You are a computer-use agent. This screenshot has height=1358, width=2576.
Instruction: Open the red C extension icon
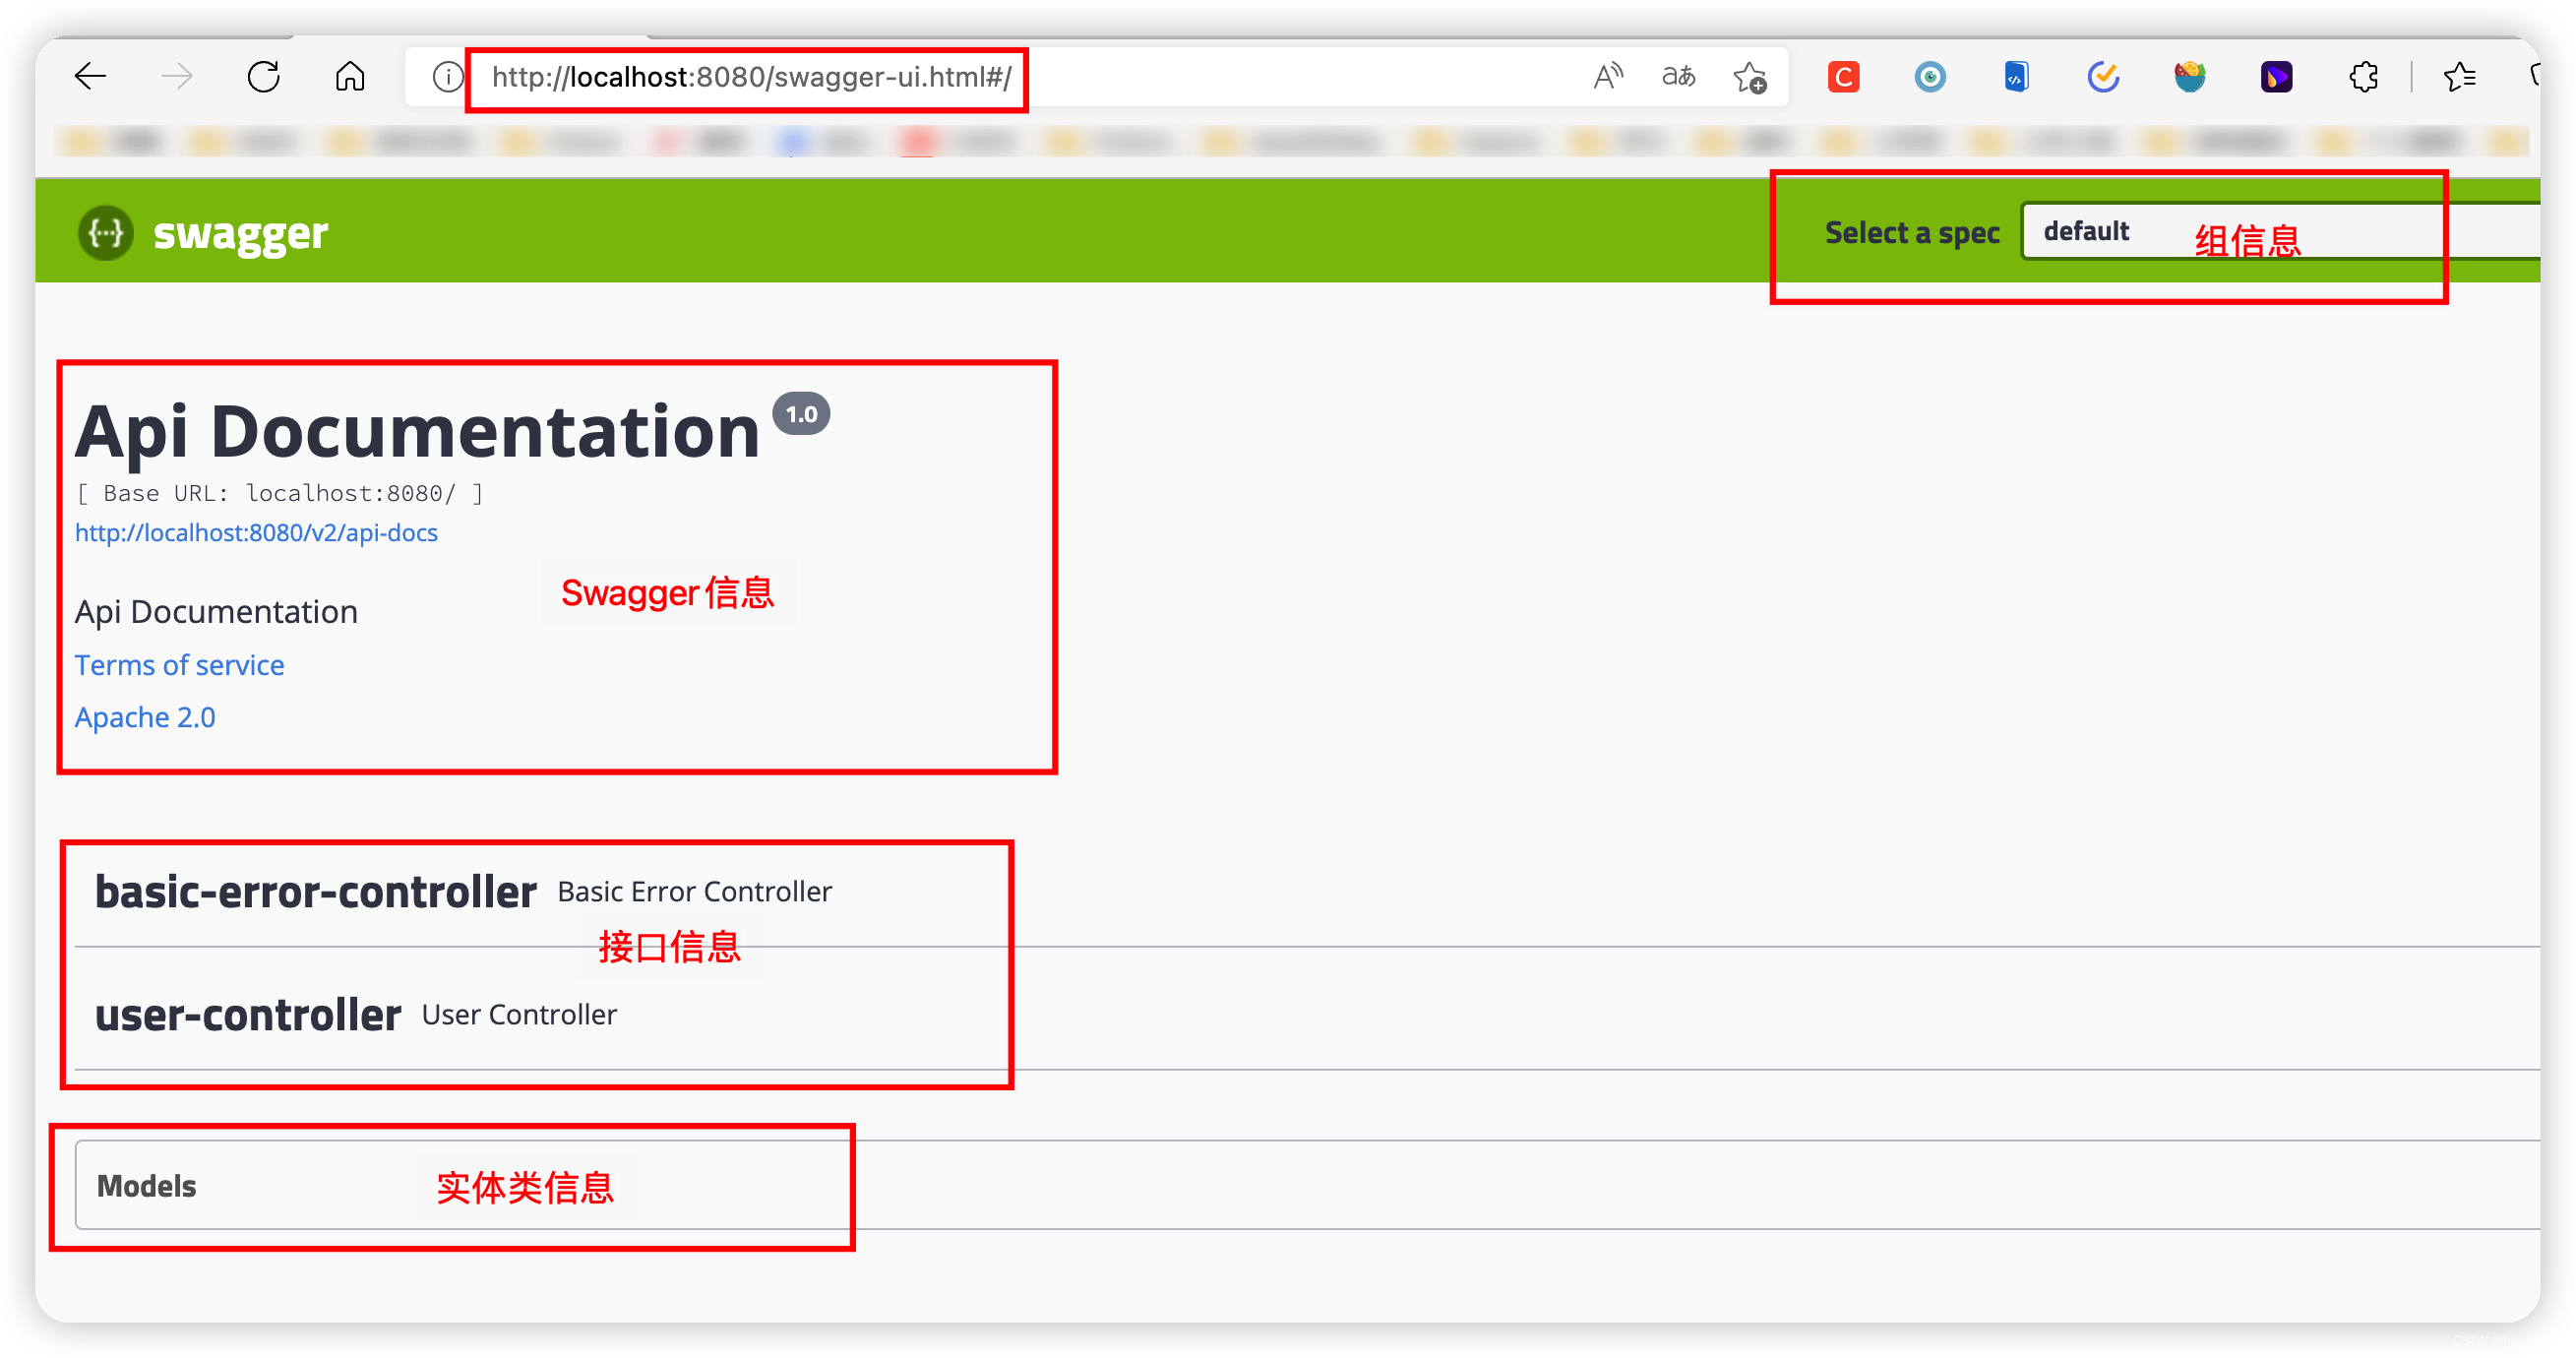point(1843,77)
